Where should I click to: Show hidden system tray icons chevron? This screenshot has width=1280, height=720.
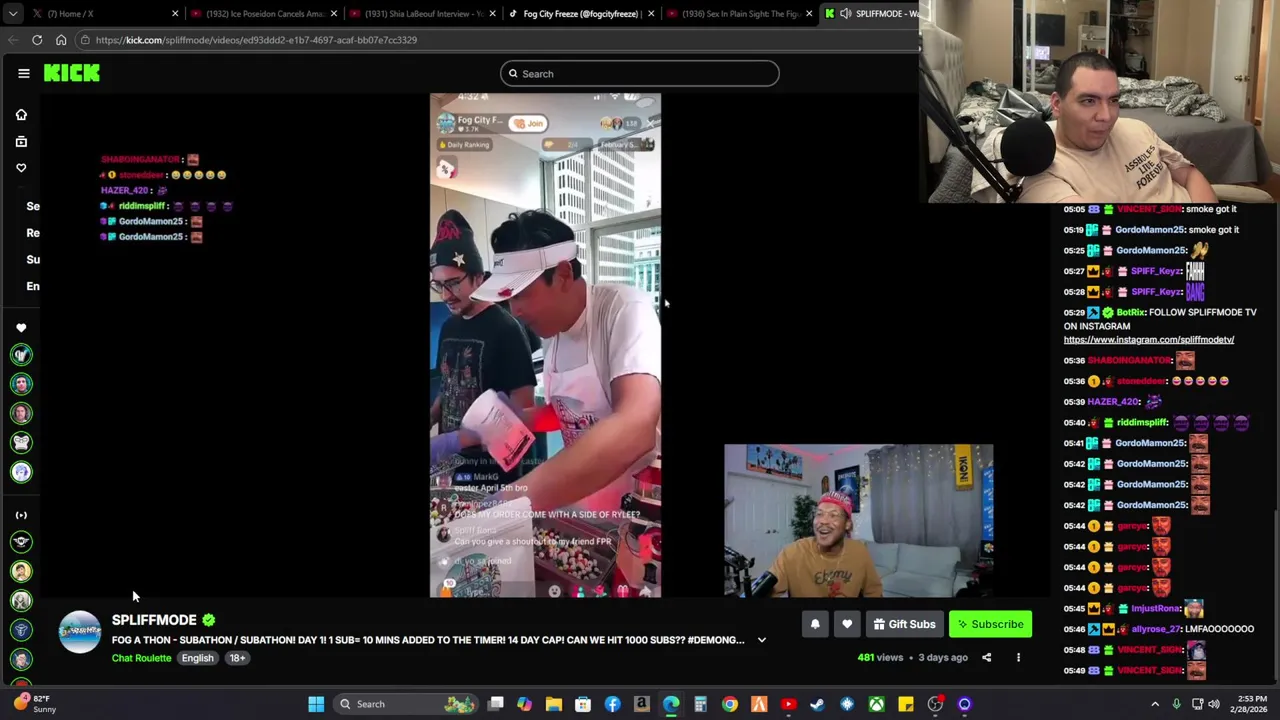1155,704
